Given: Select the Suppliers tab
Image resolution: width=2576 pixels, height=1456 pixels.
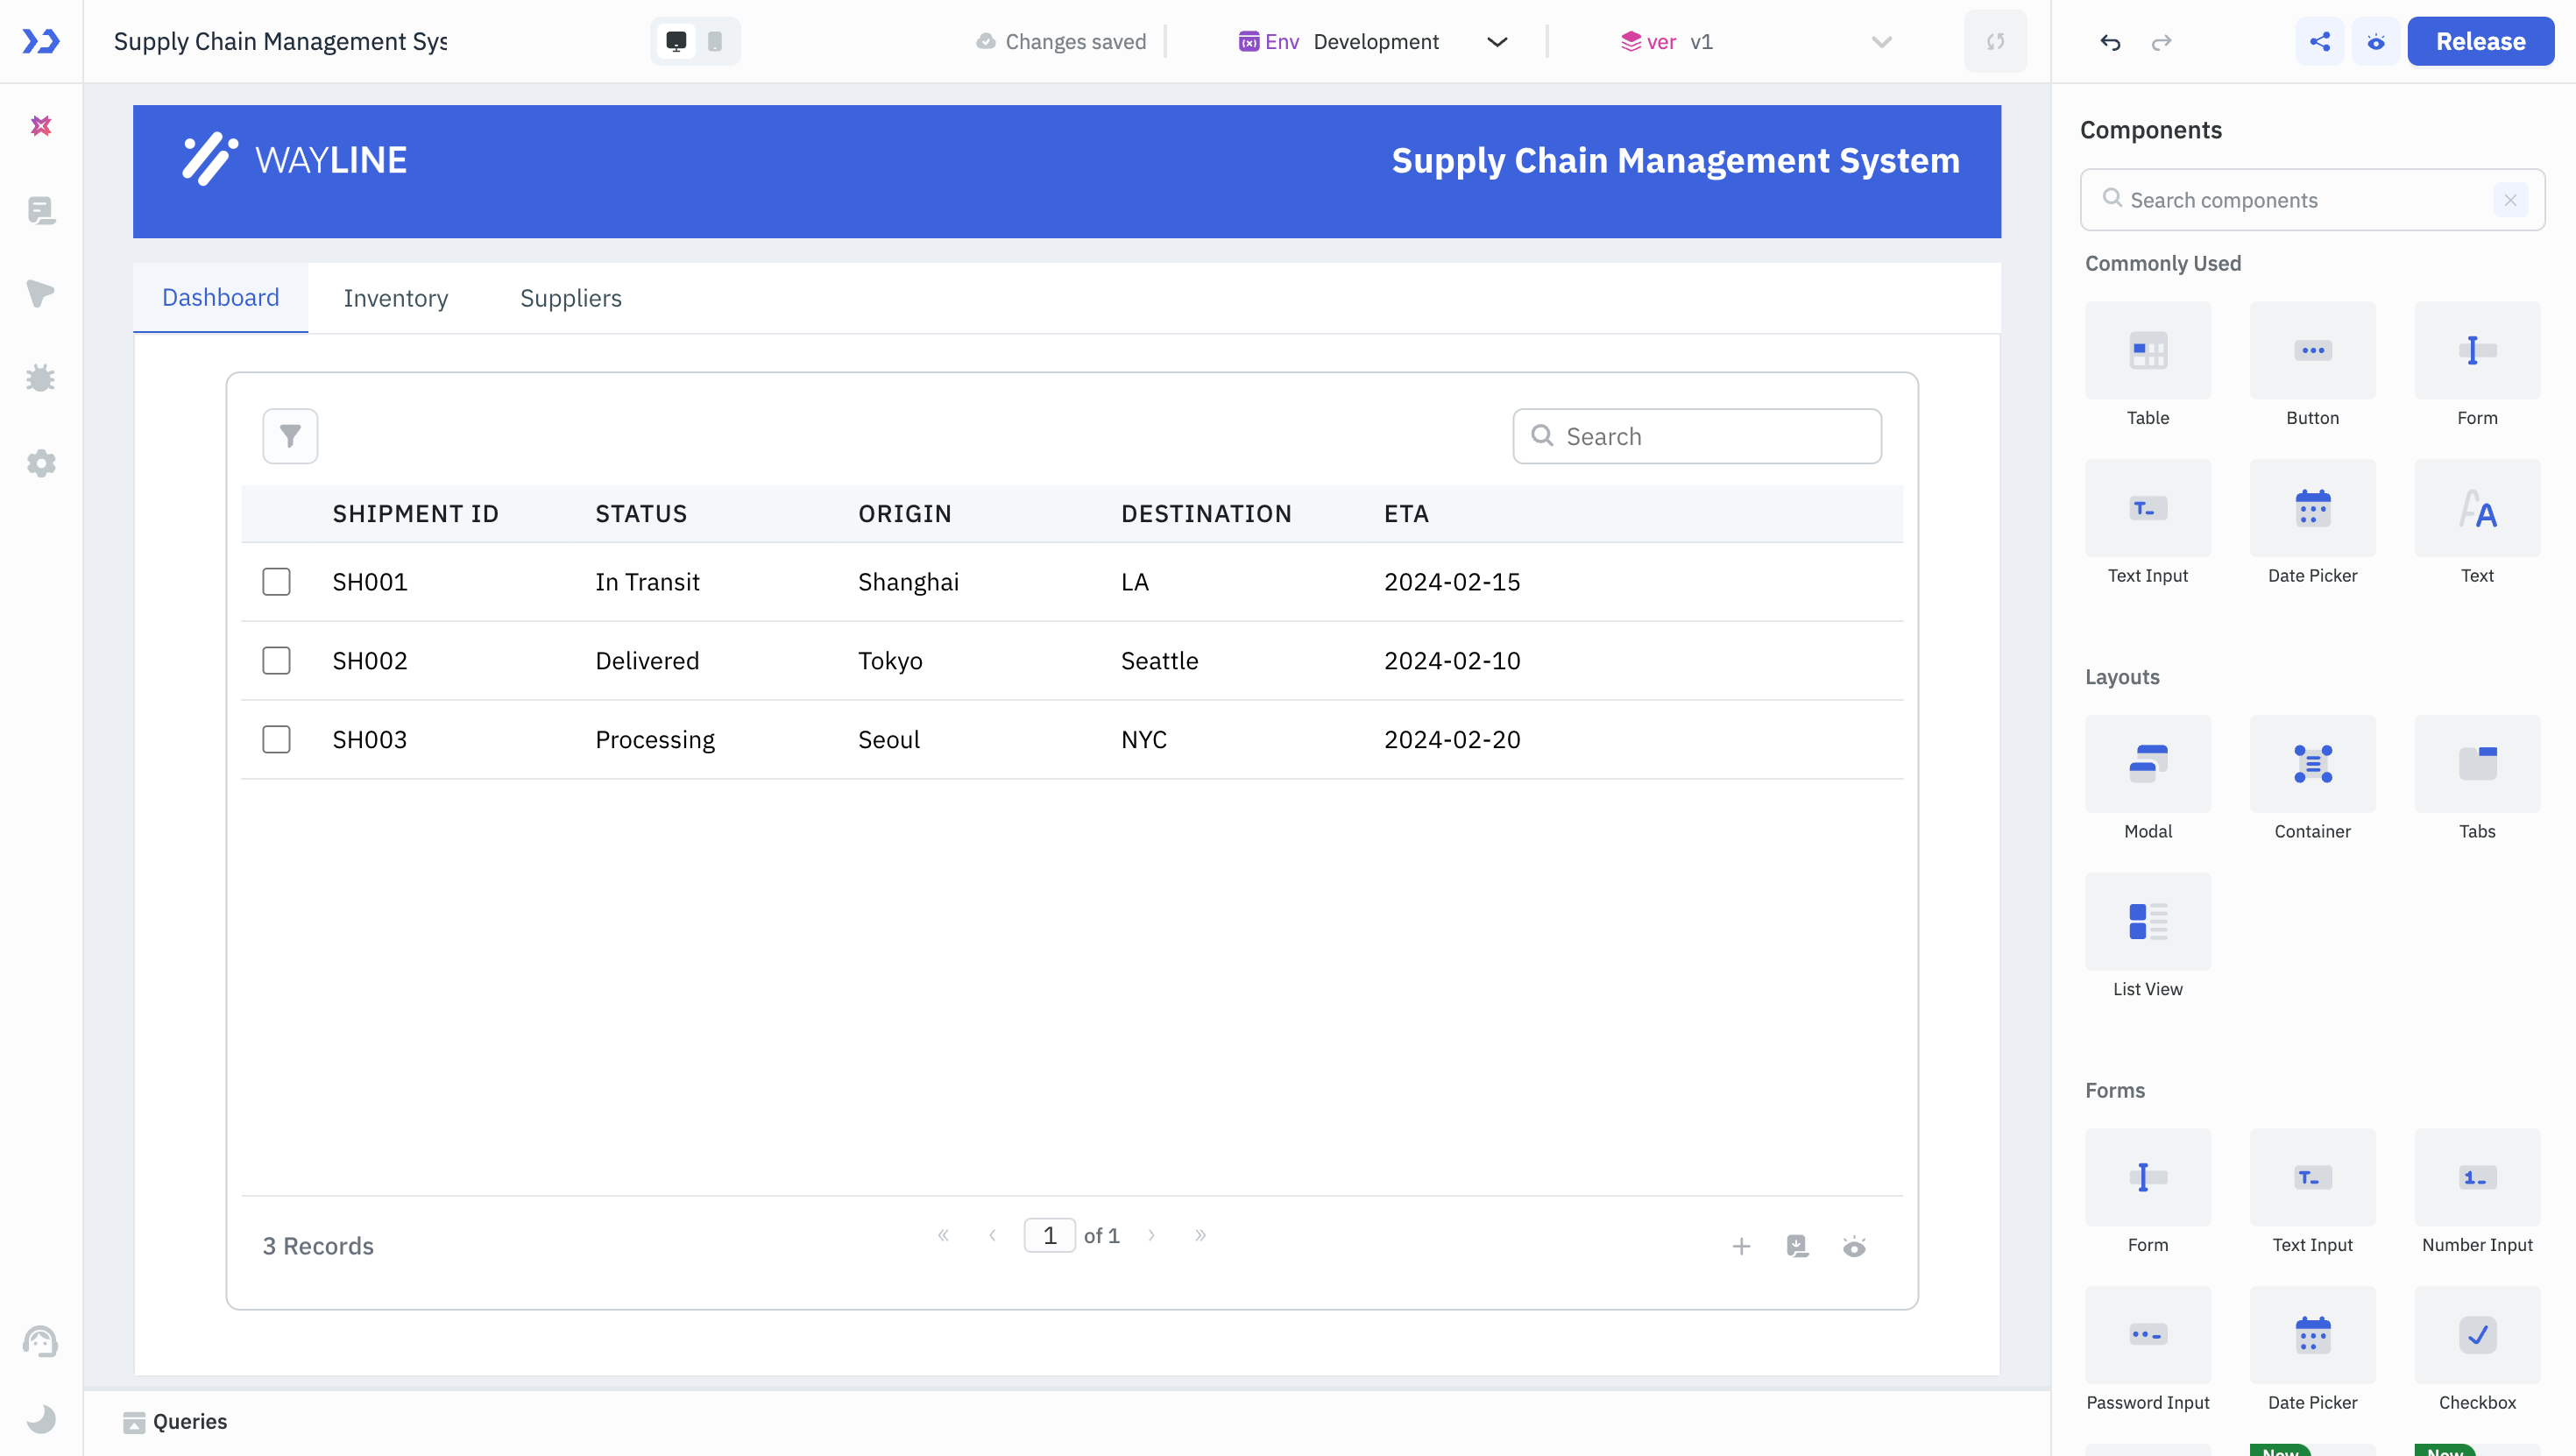Looking at the screenshot, I should [x=570, y=297].
